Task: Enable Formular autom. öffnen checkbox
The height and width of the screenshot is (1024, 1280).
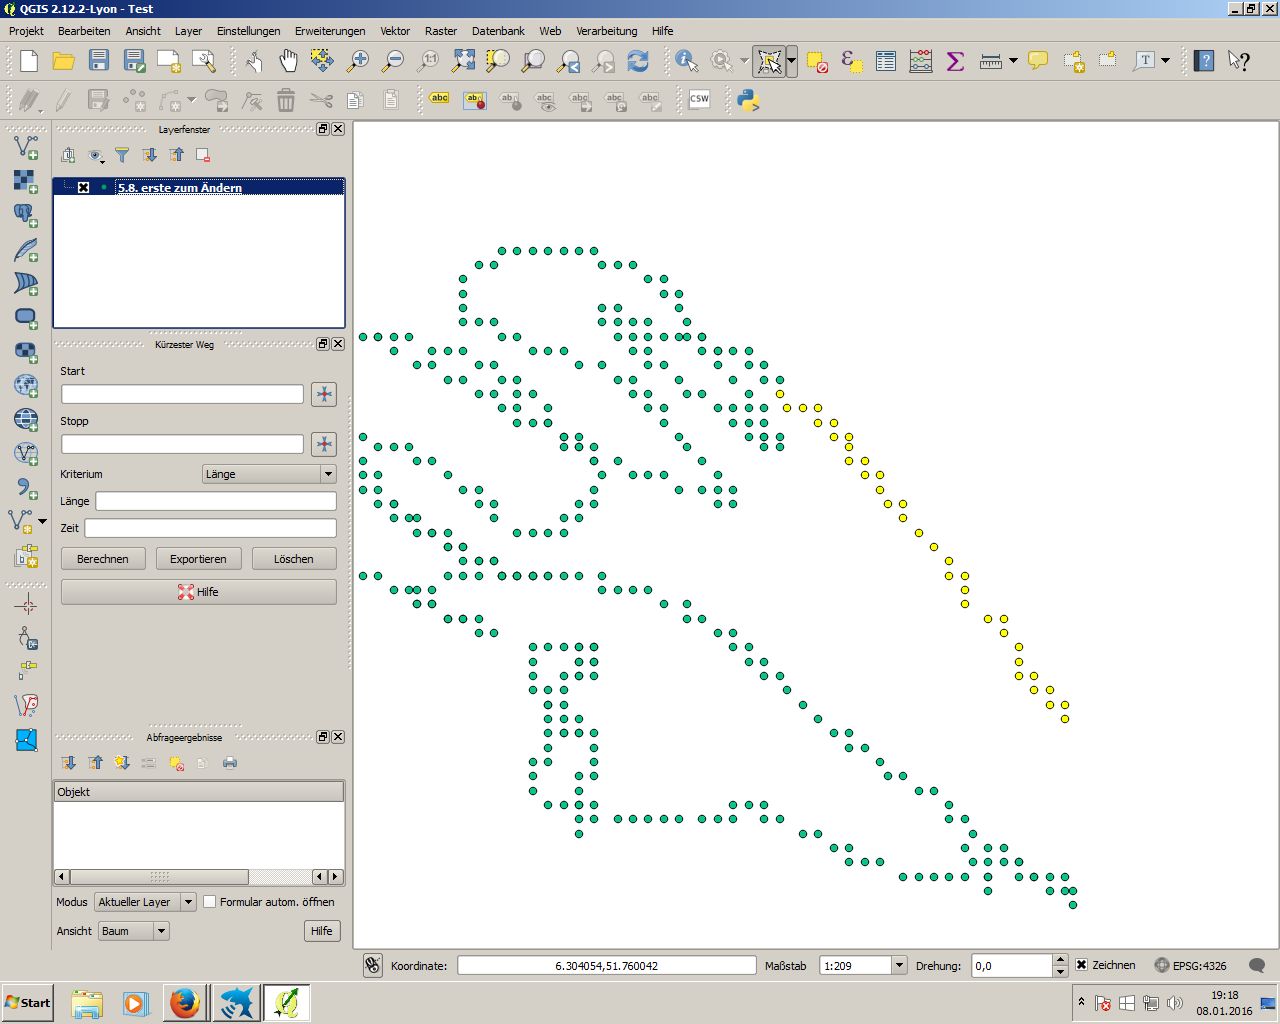Action: click(x=210, y=901)
